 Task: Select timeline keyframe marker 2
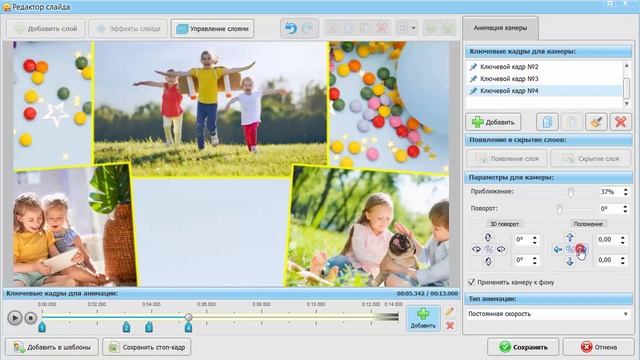127,327
